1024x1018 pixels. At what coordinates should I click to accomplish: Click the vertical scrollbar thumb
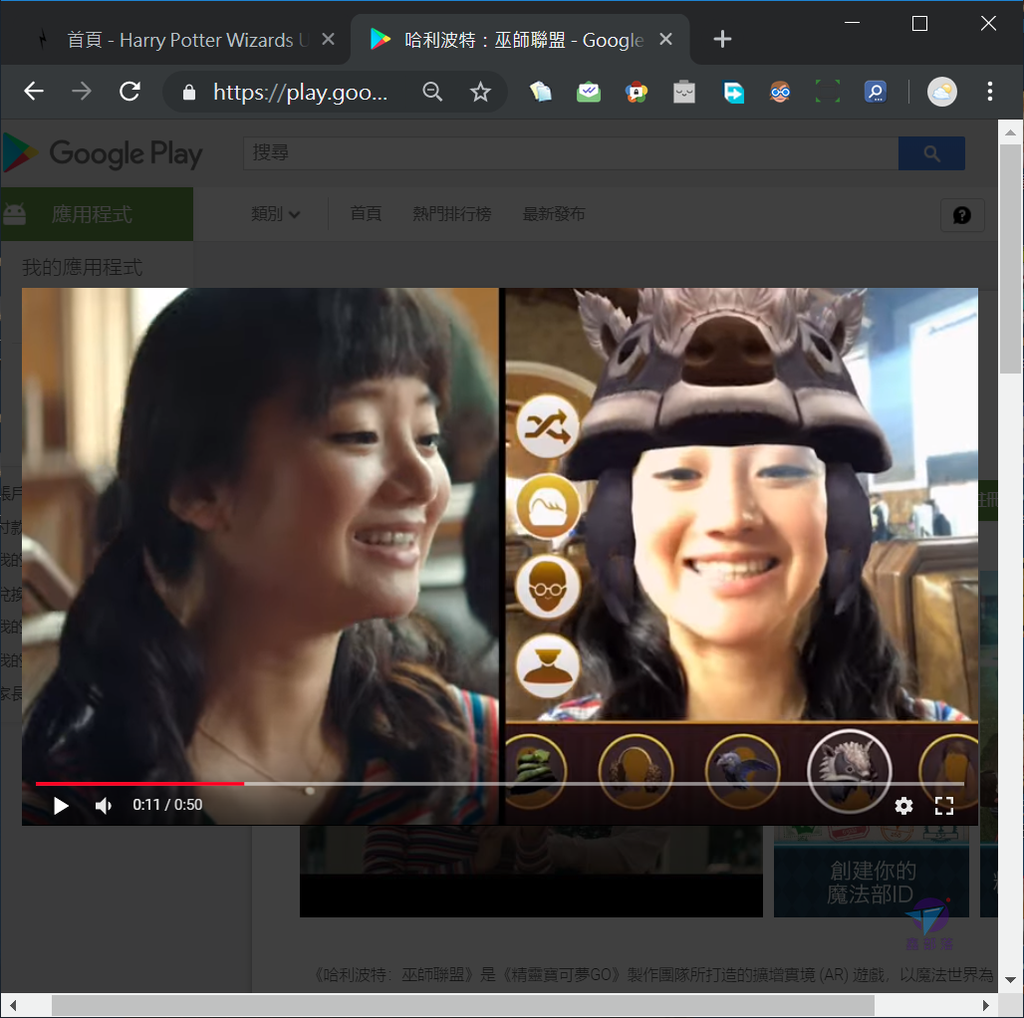pyautogui.click(x=1010, y=259)
